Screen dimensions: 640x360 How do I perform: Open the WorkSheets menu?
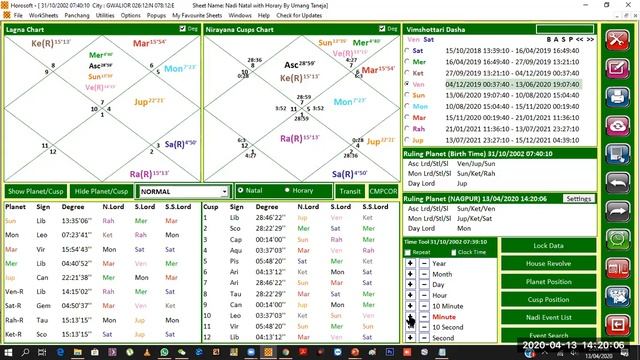43,15
